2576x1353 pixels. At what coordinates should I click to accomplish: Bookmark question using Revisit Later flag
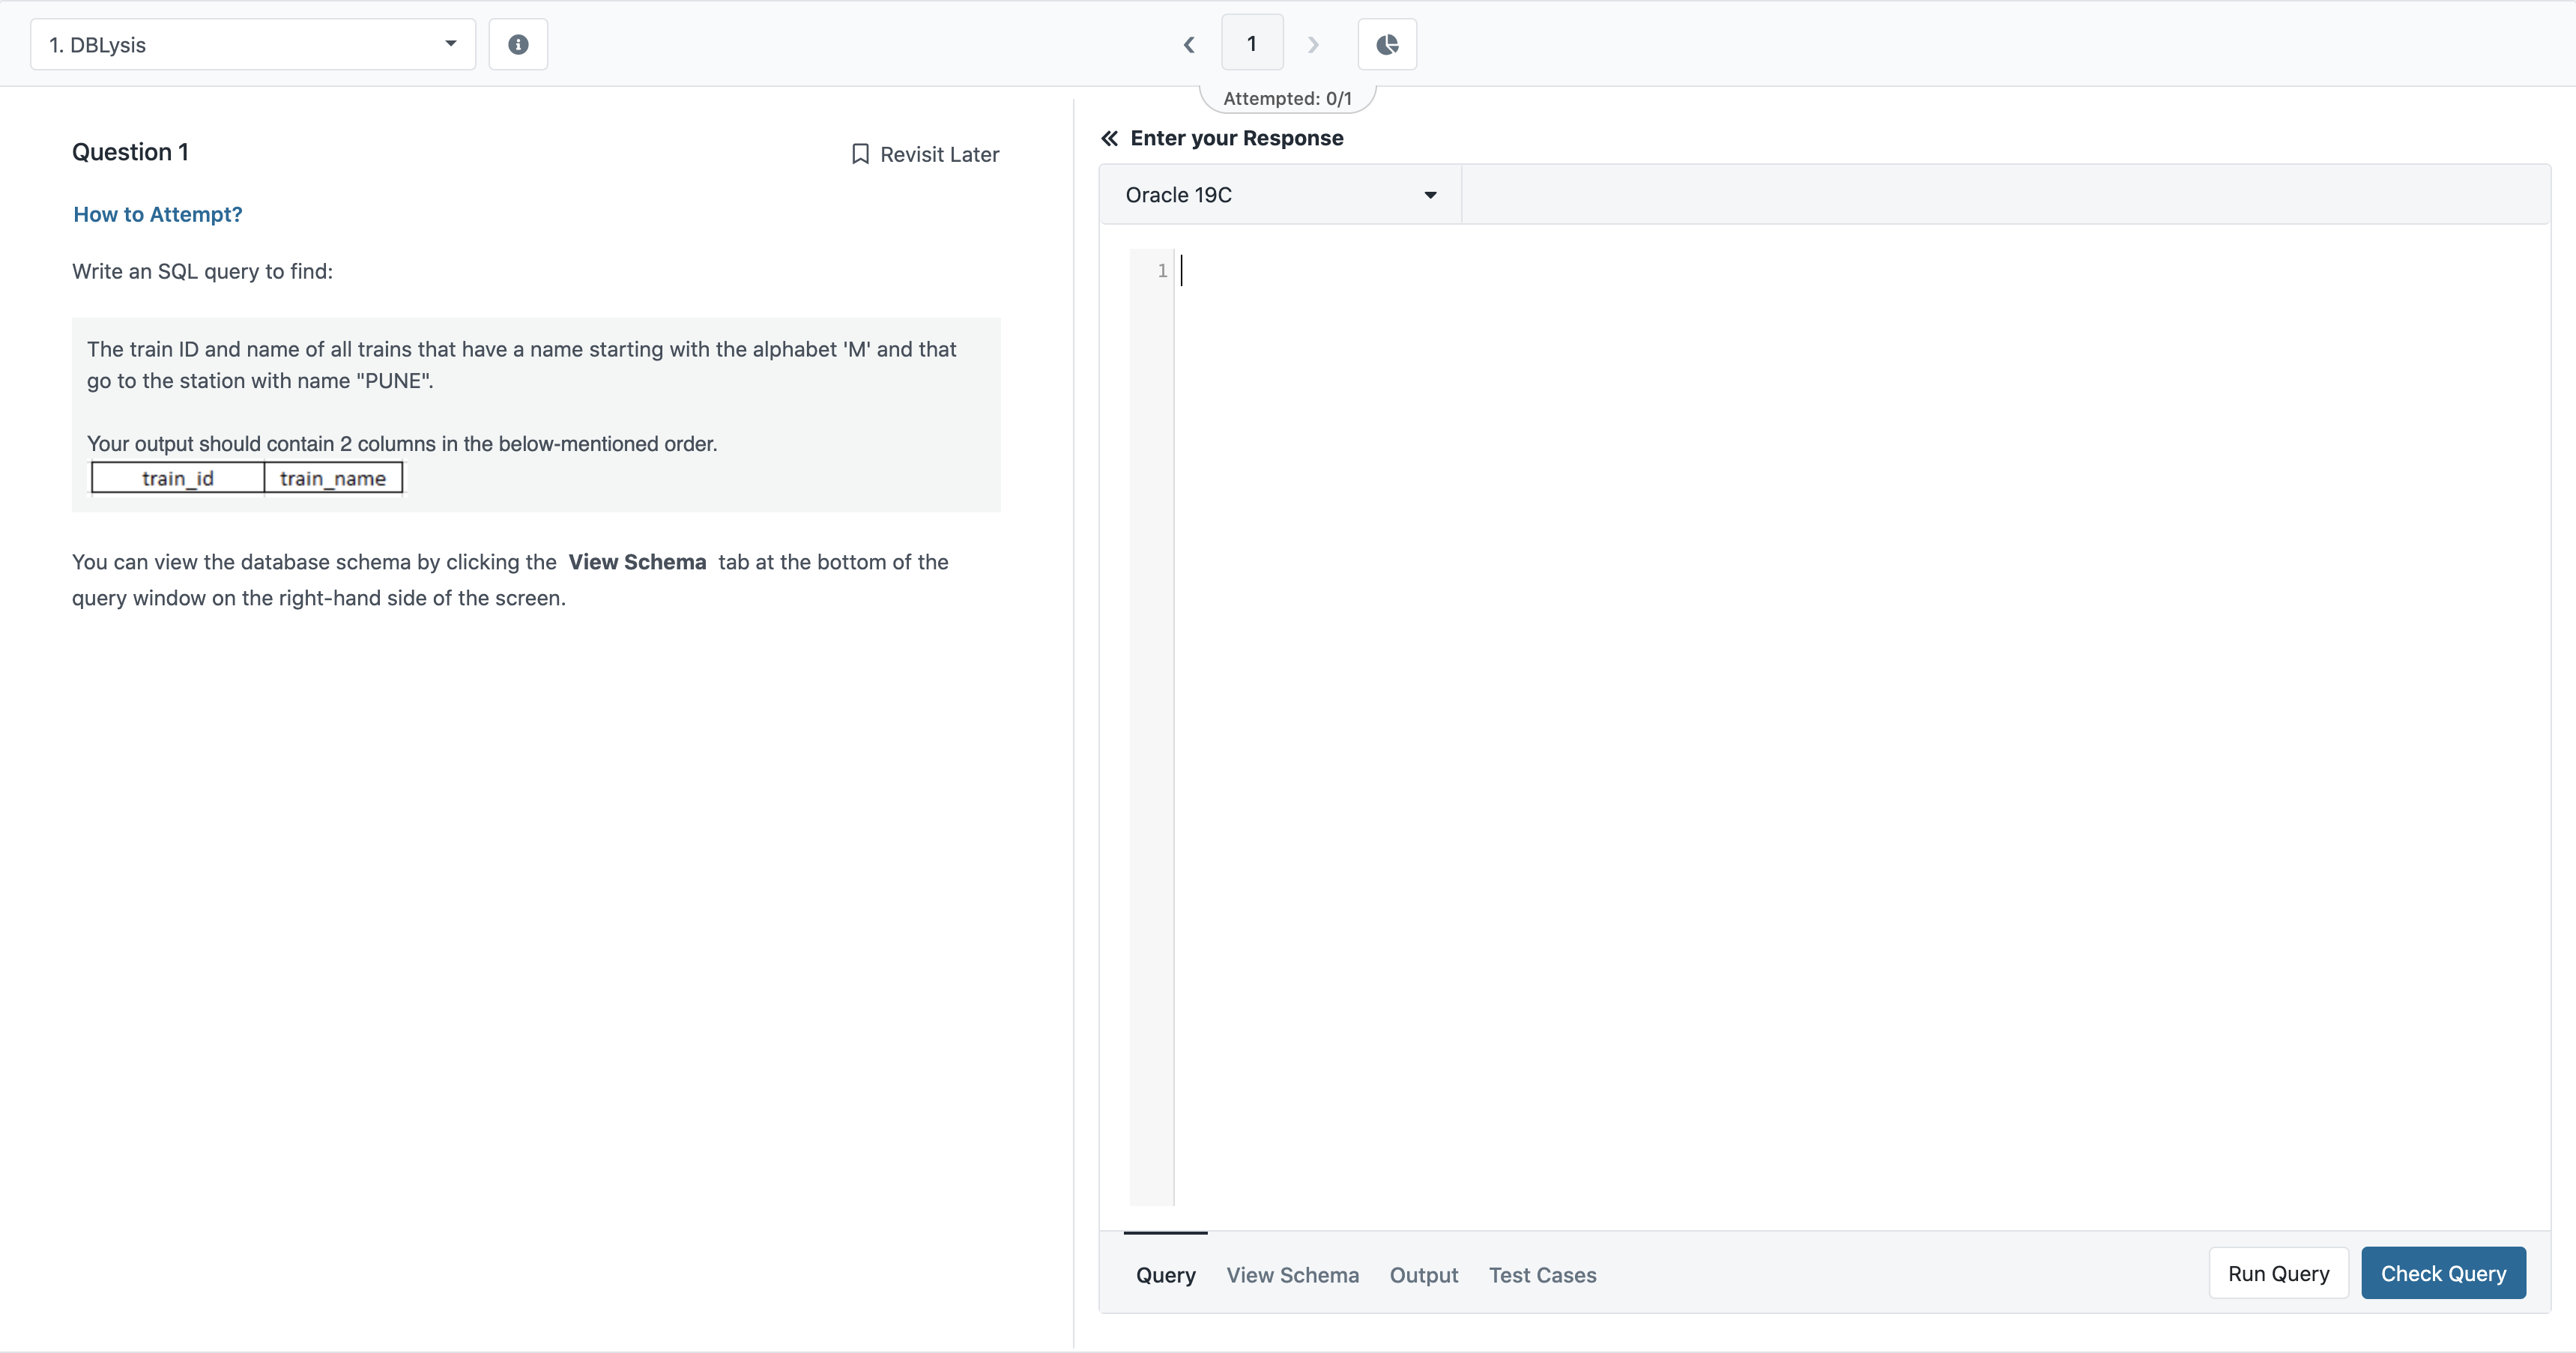(x=924, y=153)
